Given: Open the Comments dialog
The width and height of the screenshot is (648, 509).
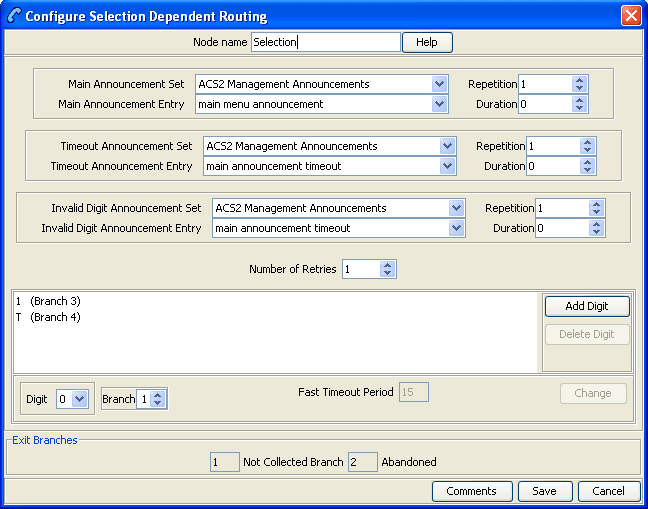Looking at the screenshot, I should coord(471,491).
